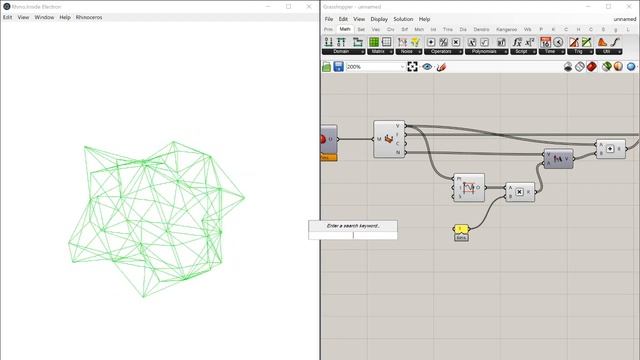
Task: Toggle preview off mode icon
Action: pos(568,67)
